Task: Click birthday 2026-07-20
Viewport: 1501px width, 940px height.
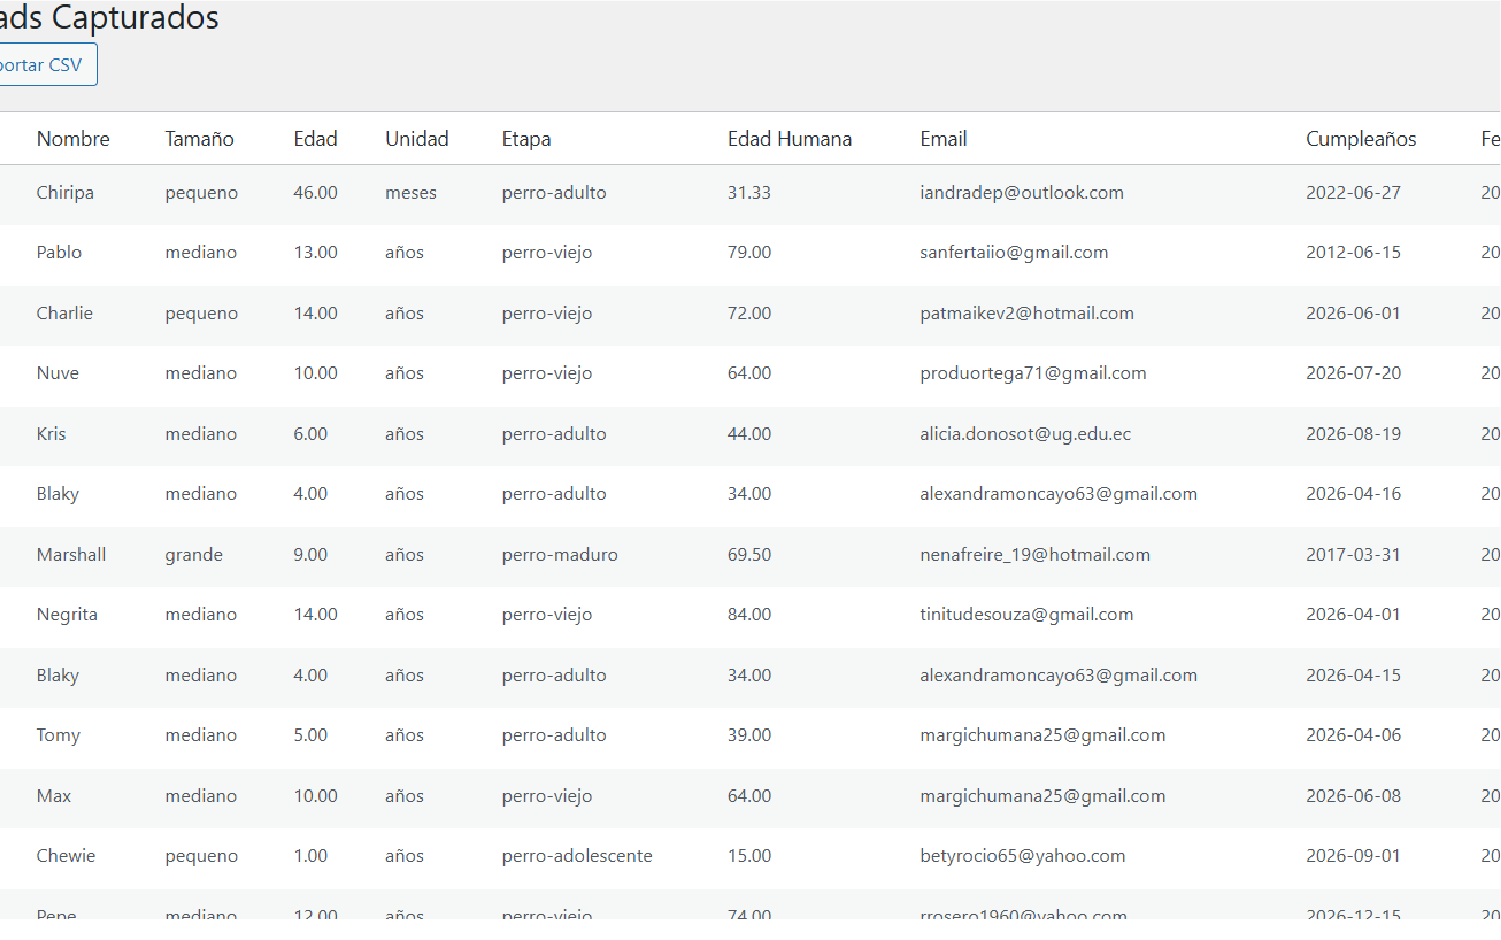Action: tap(1353, 373)
